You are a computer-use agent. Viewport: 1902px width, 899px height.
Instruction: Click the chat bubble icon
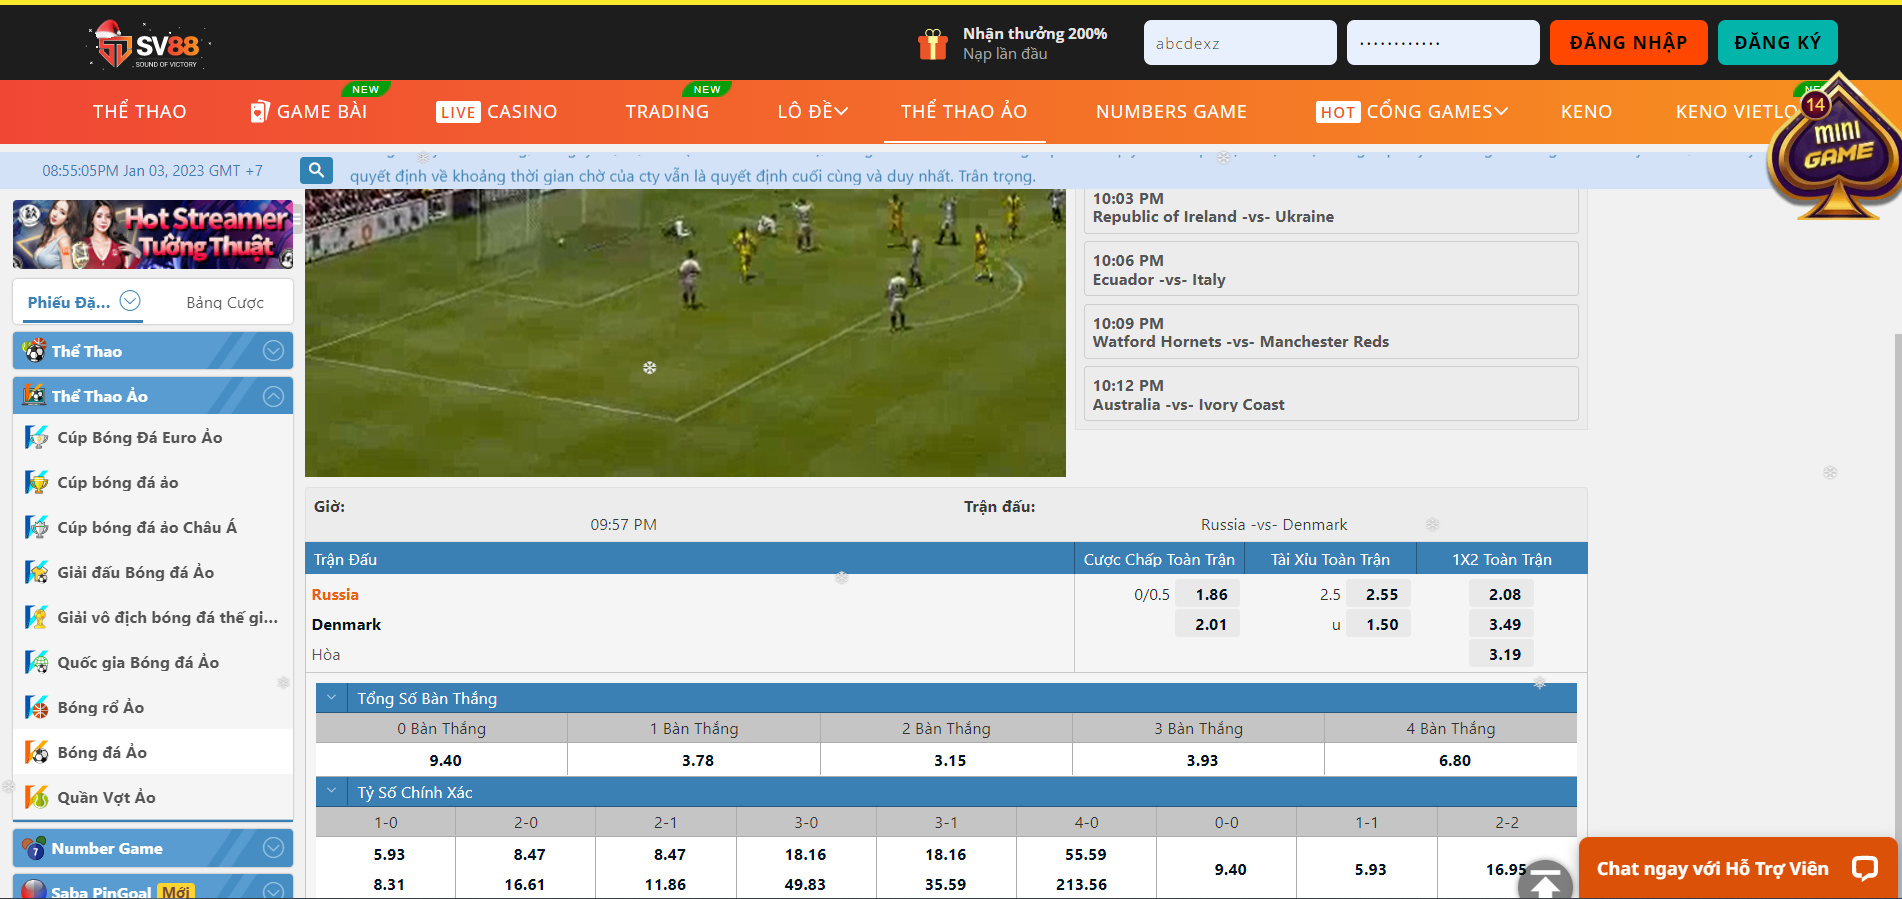(x=1864, y=867)
